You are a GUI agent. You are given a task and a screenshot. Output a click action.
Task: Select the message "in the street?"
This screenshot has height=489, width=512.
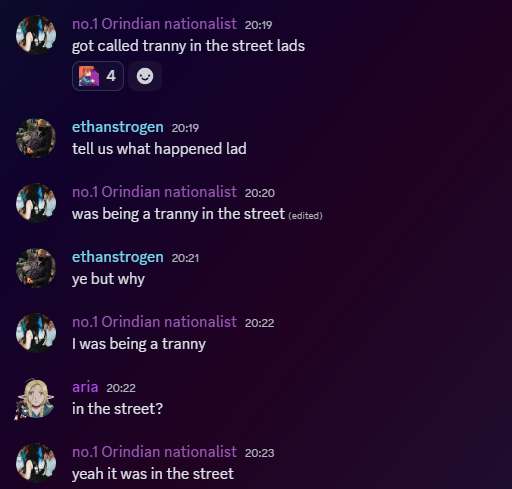coord(117,409)
